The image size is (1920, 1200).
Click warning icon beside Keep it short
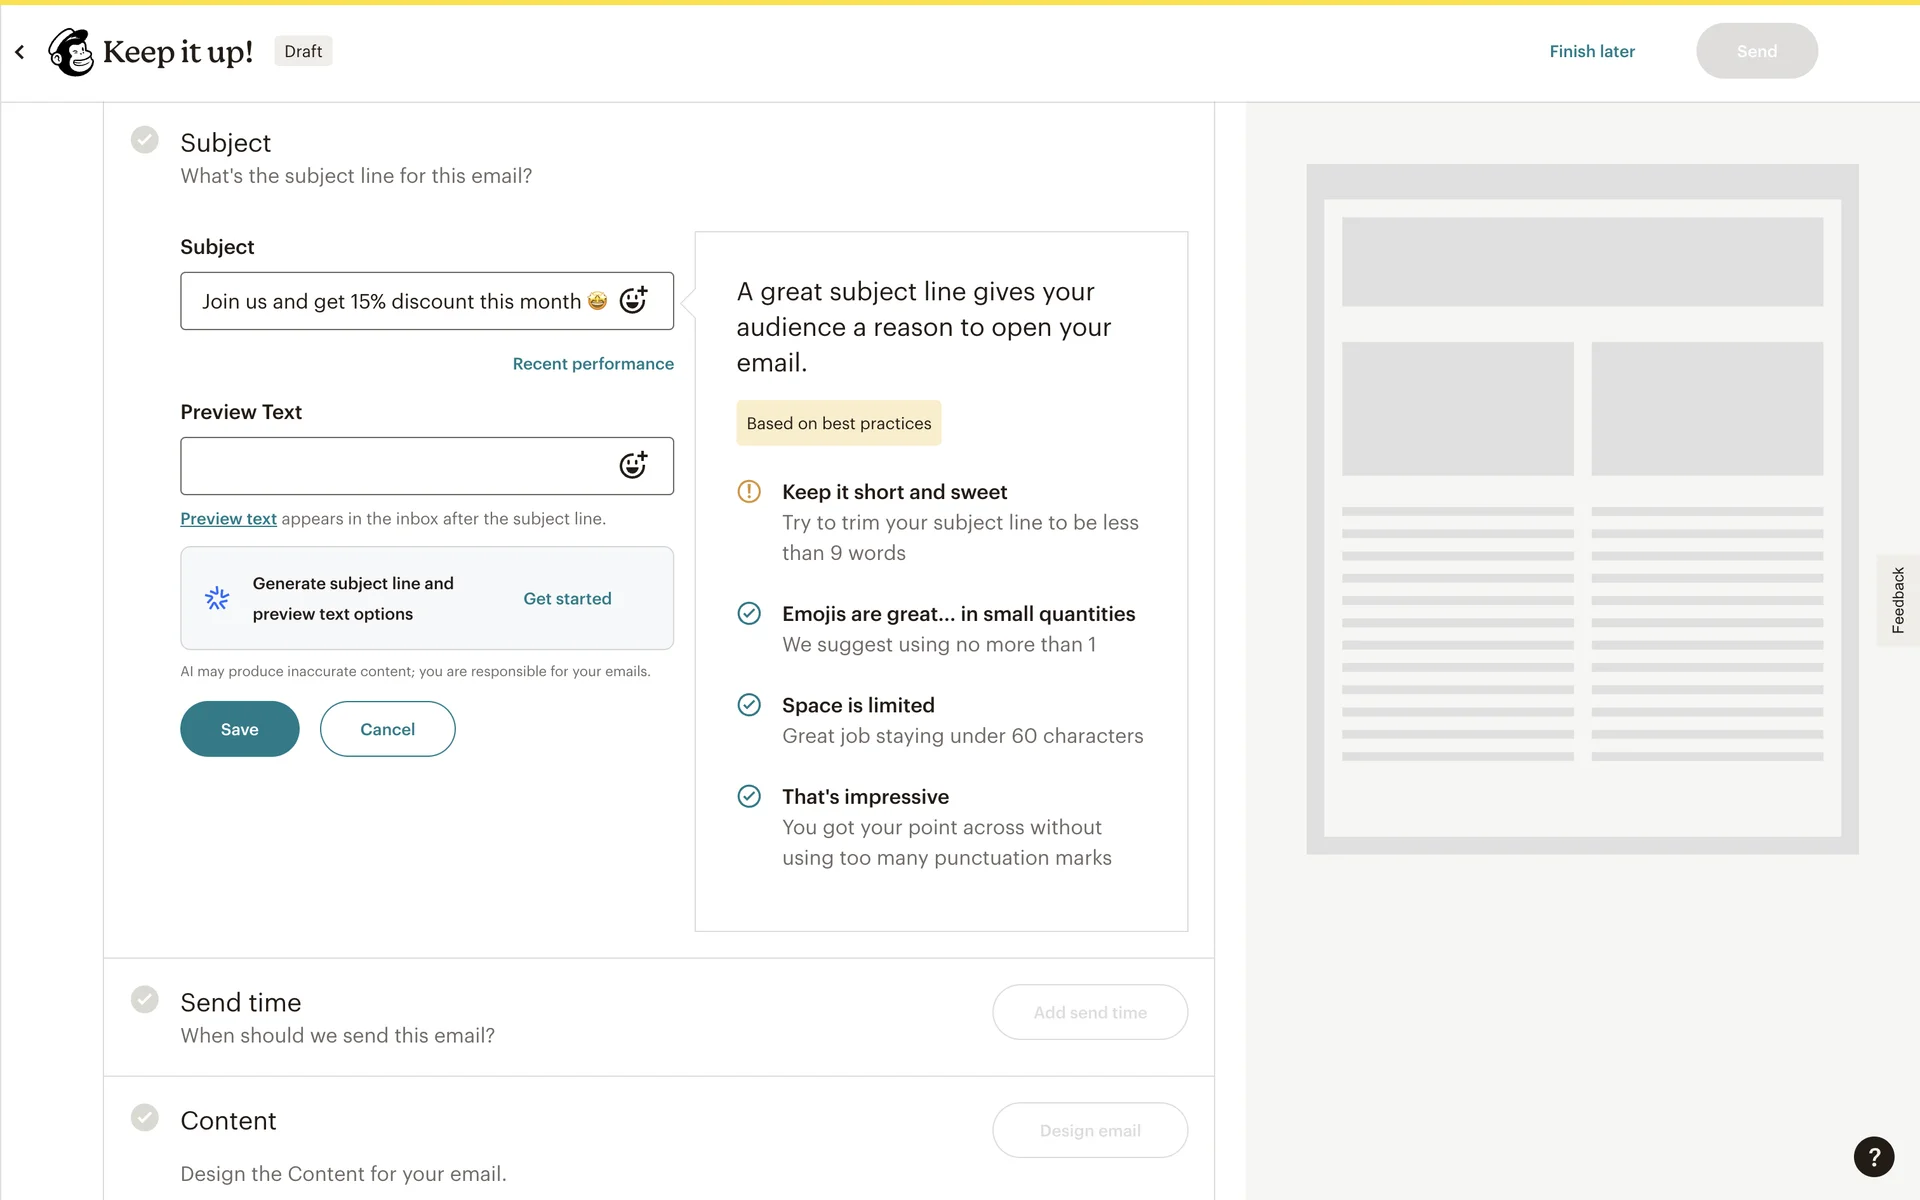coord(749,492)
